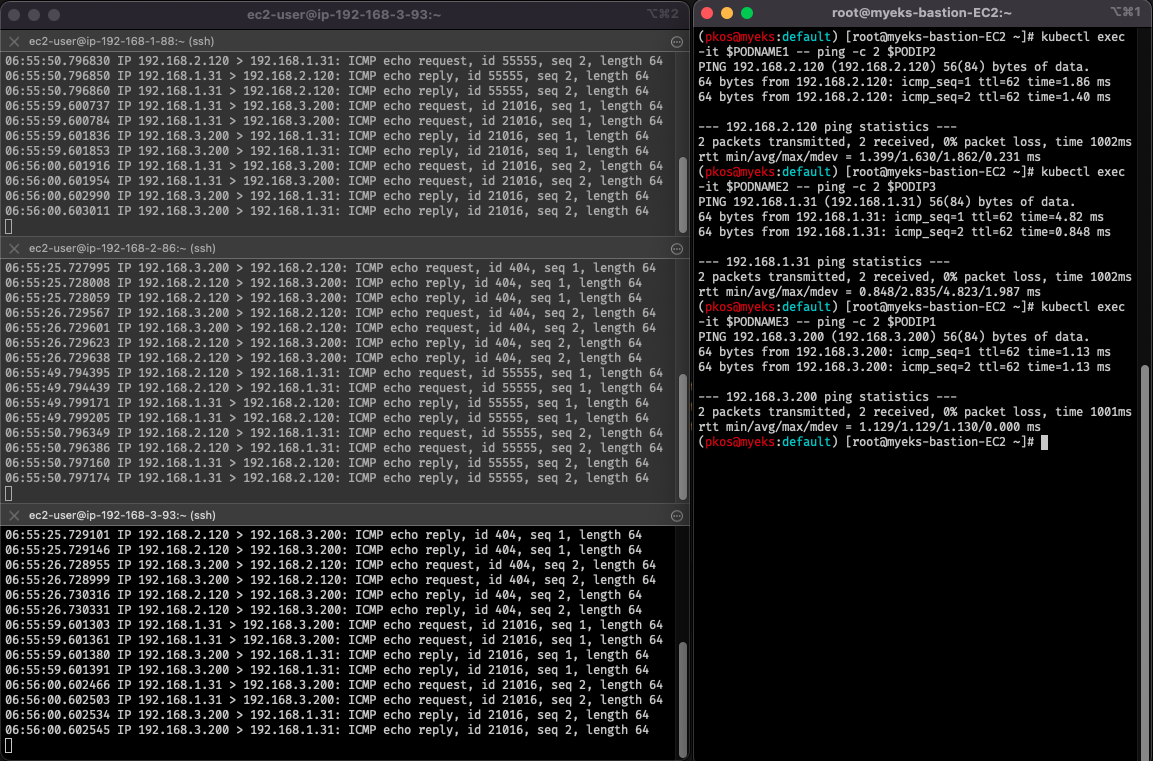
Task: Close the ip-192-168-3-93 ssh pane
Action: click(x=13, y=515)
